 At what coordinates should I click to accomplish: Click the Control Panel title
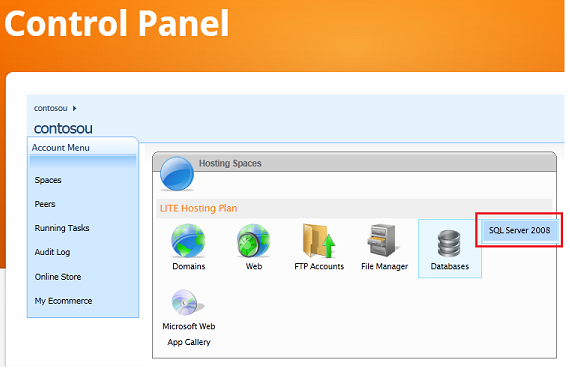[x=117, y=23]
